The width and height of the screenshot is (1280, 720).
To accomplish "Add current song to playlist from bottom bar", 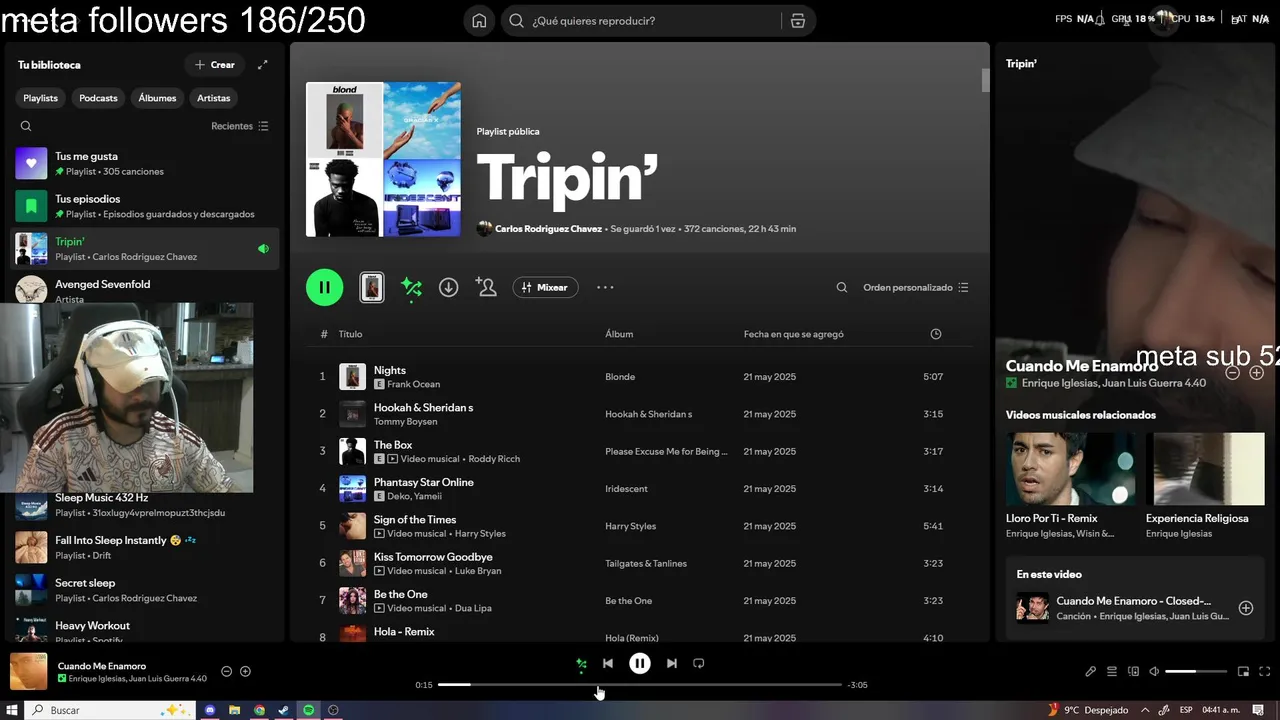I will tap(245, 672).
